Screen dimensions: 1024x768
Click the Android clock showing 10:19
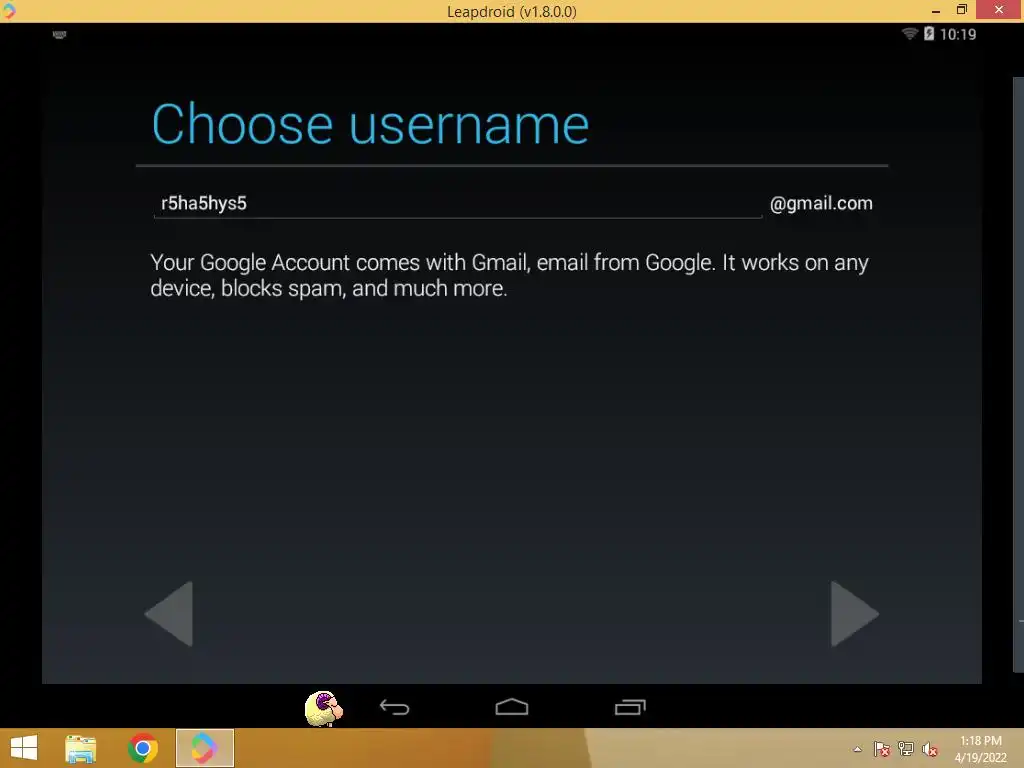pos(958,35)
